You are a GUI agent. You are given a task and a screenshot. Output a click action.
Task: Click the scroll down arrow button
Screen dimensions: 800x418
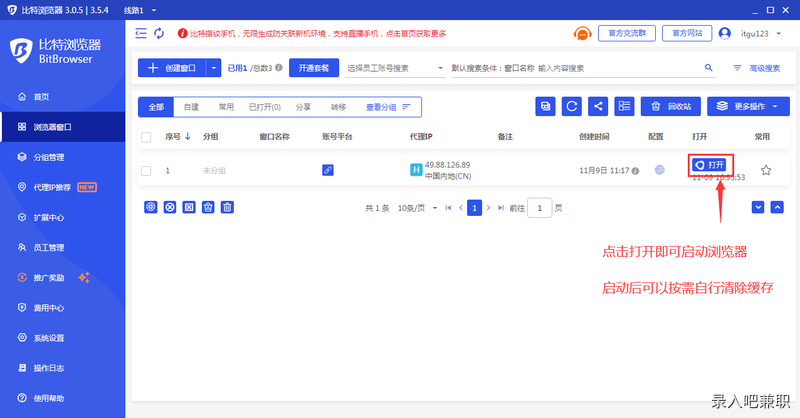click(x=758, y=207)
